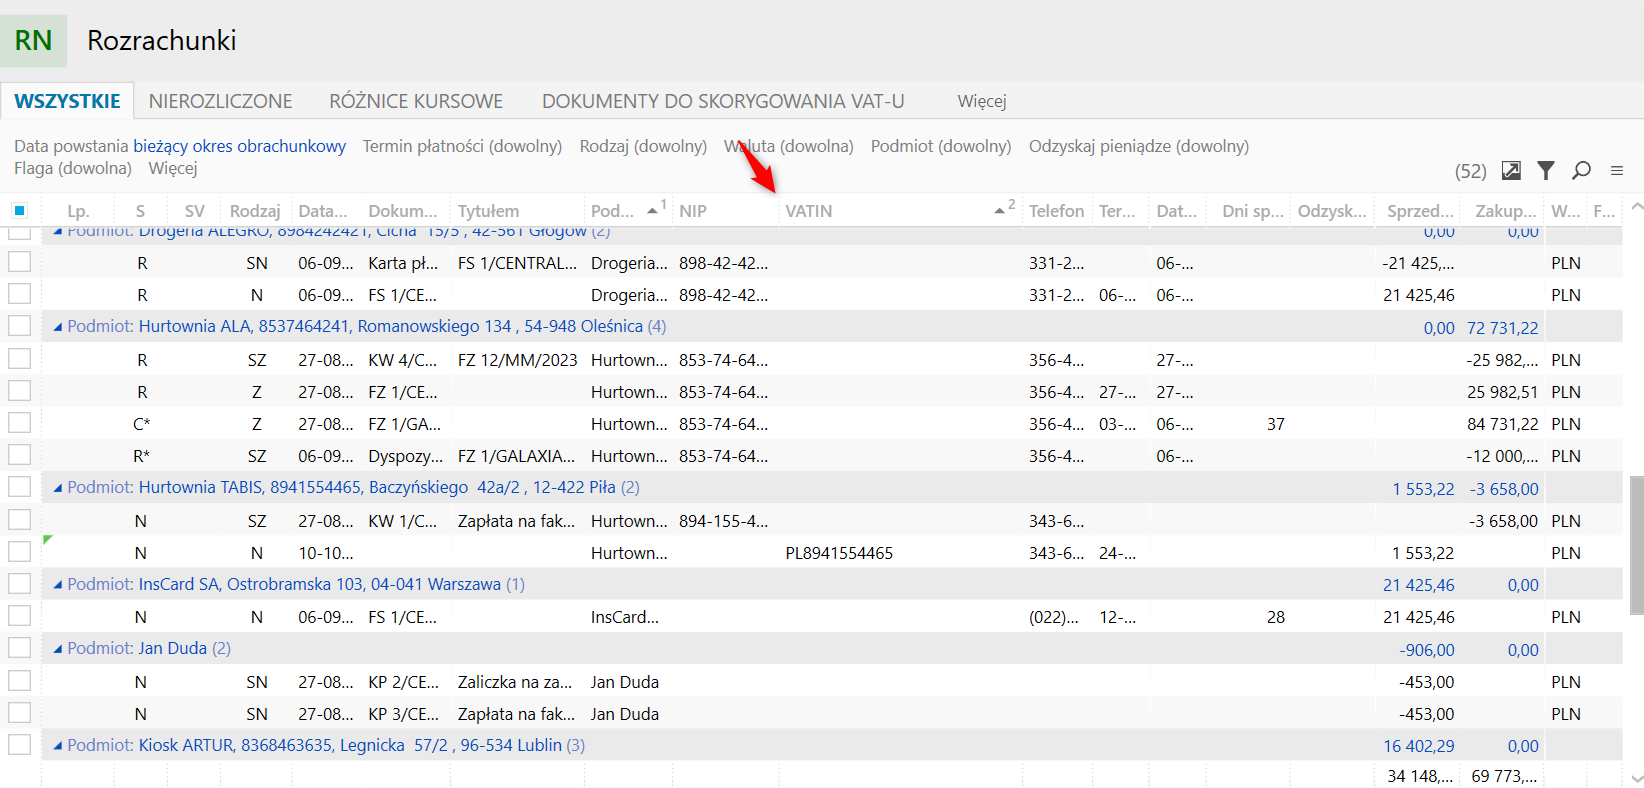Switch to the NIEROZLICZONE tab
This screenshot has height=788, width=1644.
pos(220,101)
